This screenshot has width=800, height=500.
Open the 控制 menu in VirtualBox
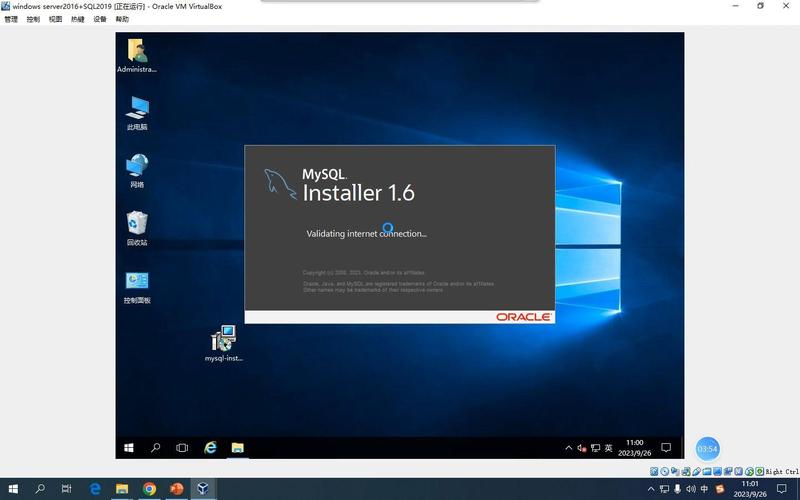point(34,19)
